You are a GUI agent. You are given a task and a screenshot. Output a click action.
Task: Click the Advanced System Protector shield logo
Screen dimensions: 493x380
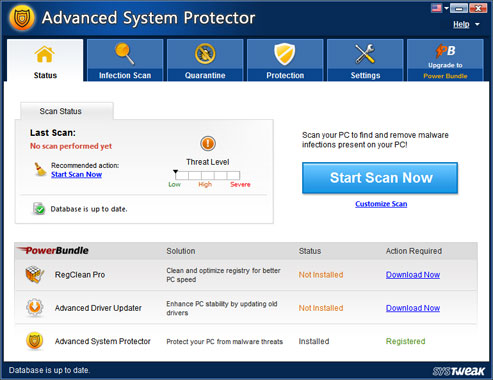pos(22,18)
